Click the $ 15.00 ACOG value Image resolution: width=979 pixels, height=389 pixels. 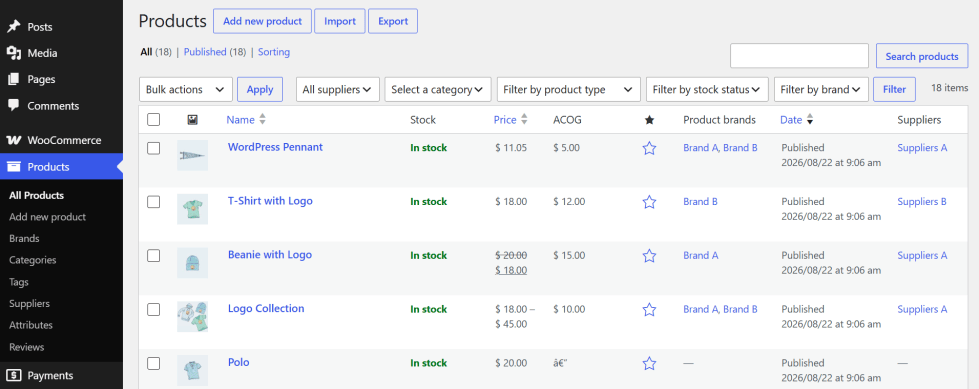(569, 255)
